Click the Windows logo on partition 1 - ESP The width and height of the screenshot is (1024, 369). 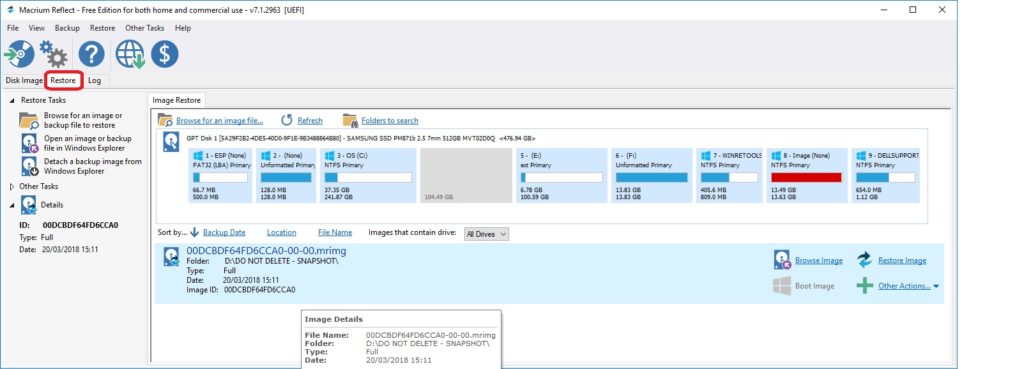[198, 156]
